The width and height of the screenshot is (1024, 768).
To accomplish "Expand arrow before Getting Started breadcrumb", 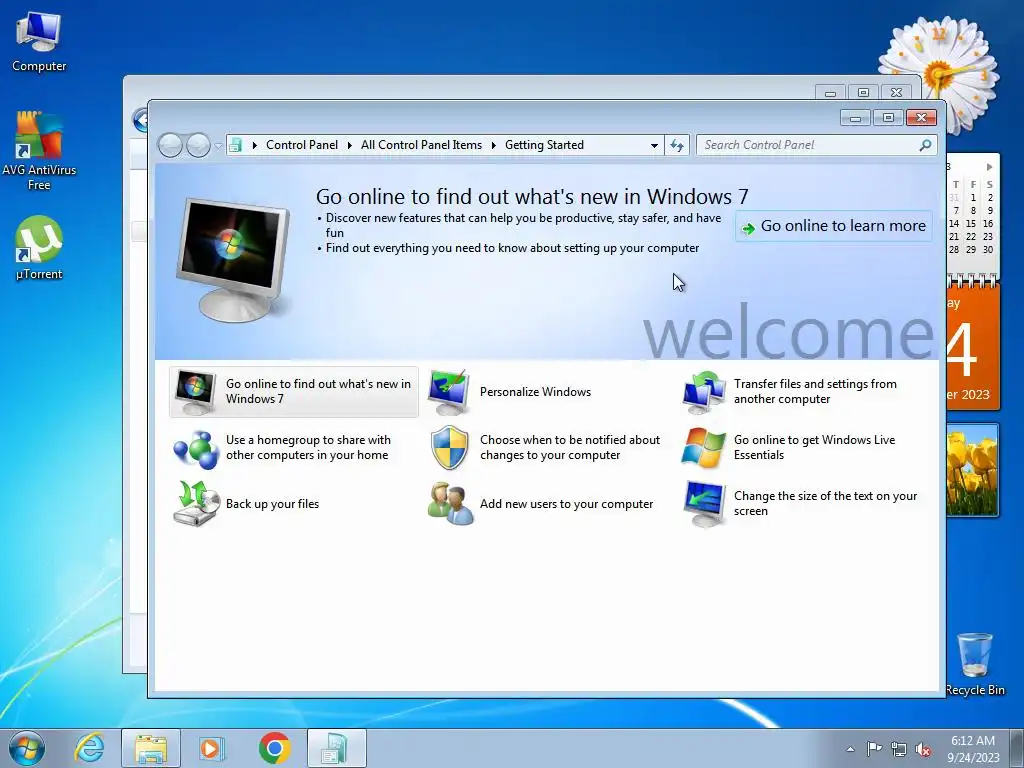I will pos(493,145).
